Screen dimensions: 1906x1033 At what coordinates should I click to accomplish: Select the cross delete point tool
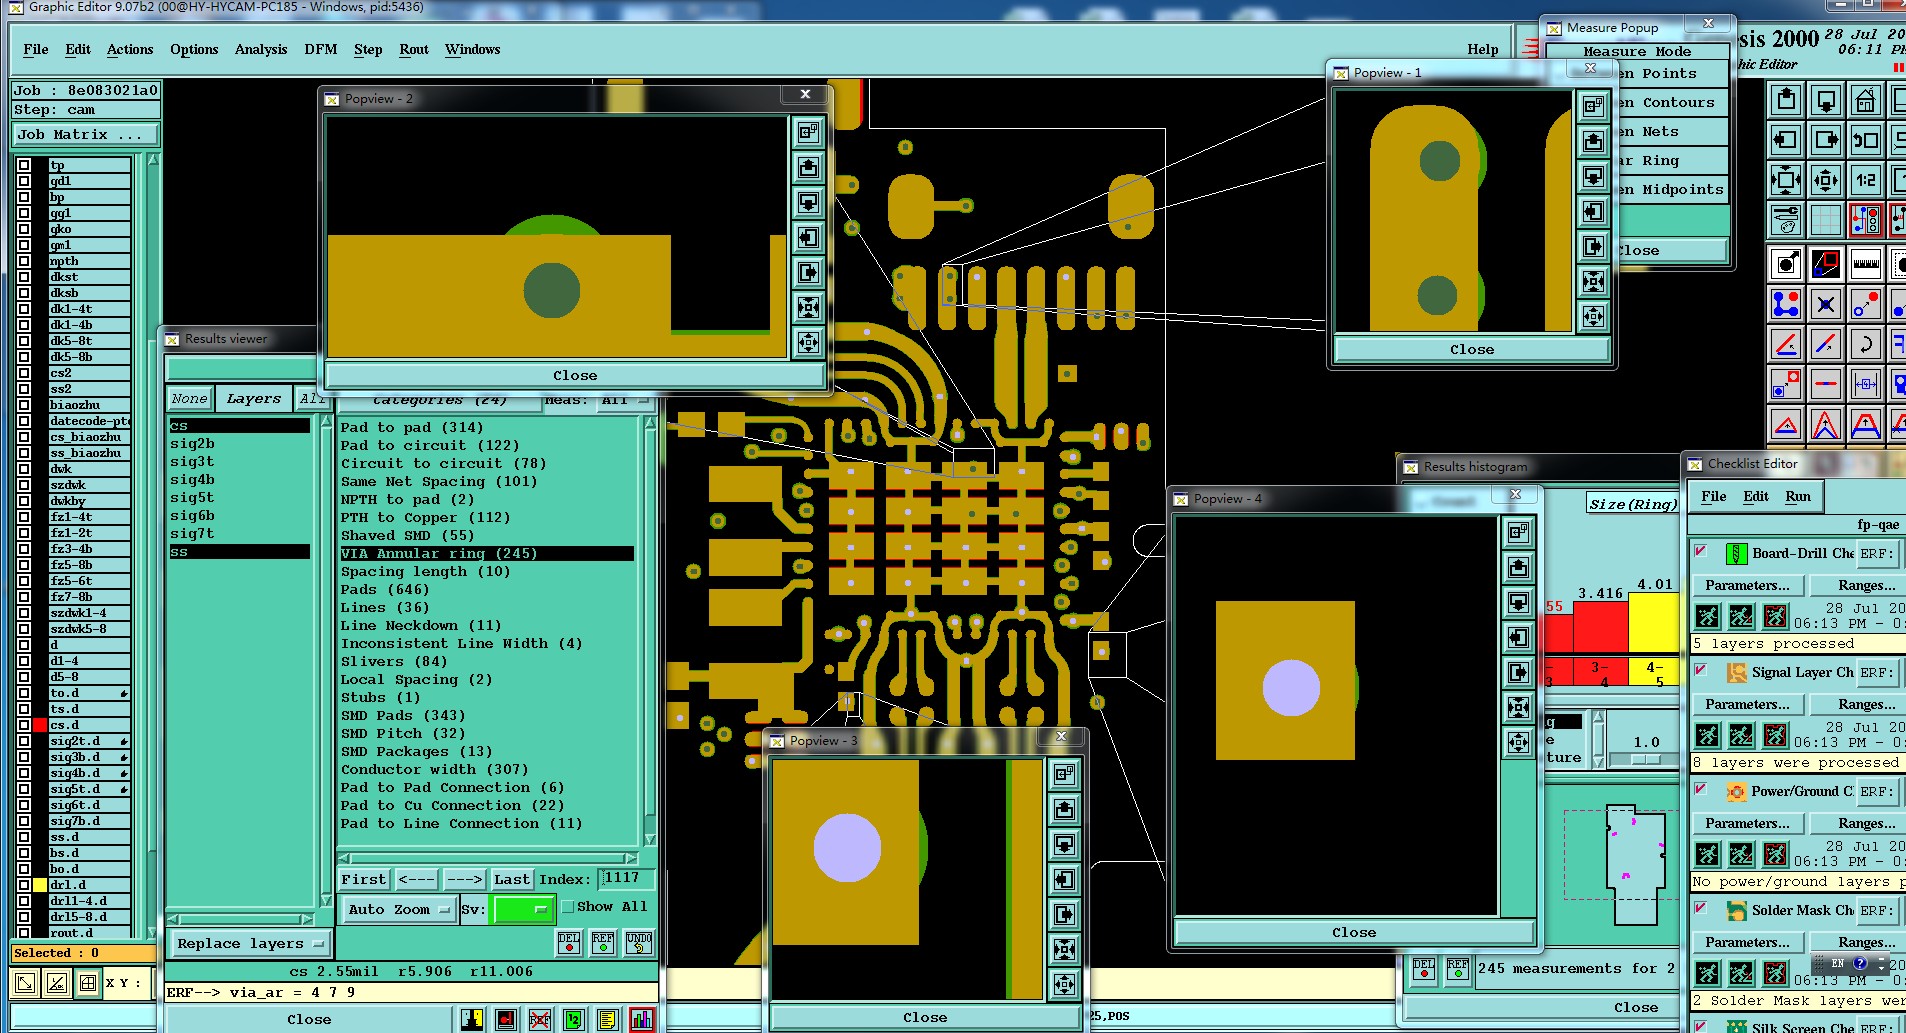(1826, 304)
